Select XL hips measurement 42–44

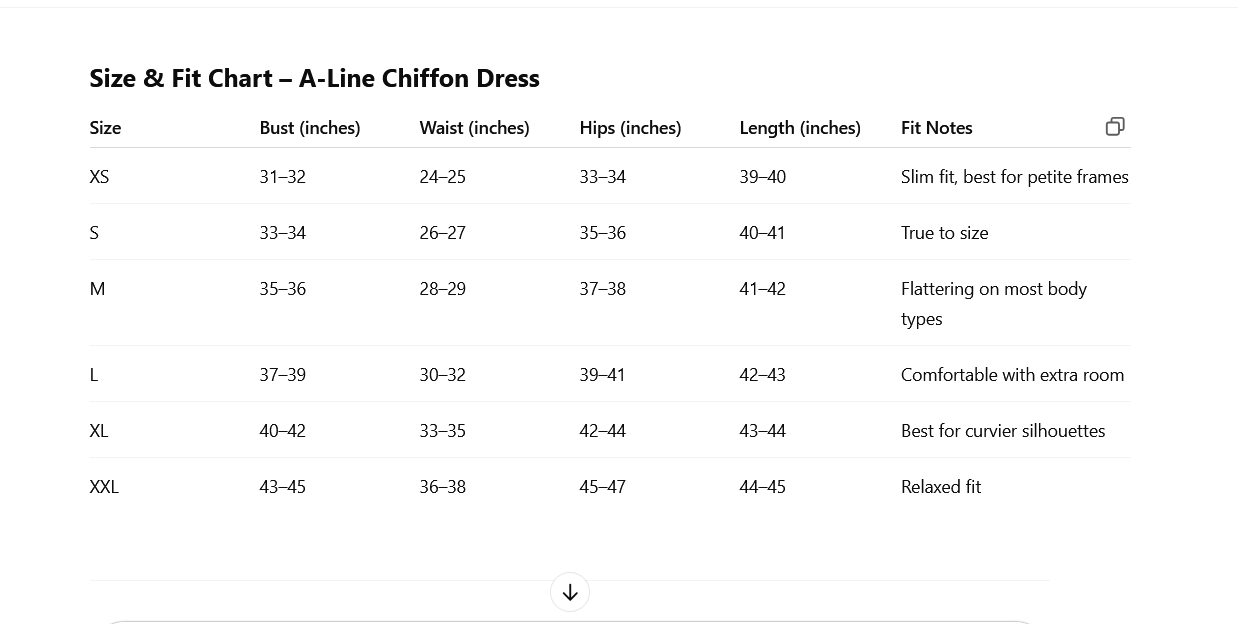(x=602, y=431)
